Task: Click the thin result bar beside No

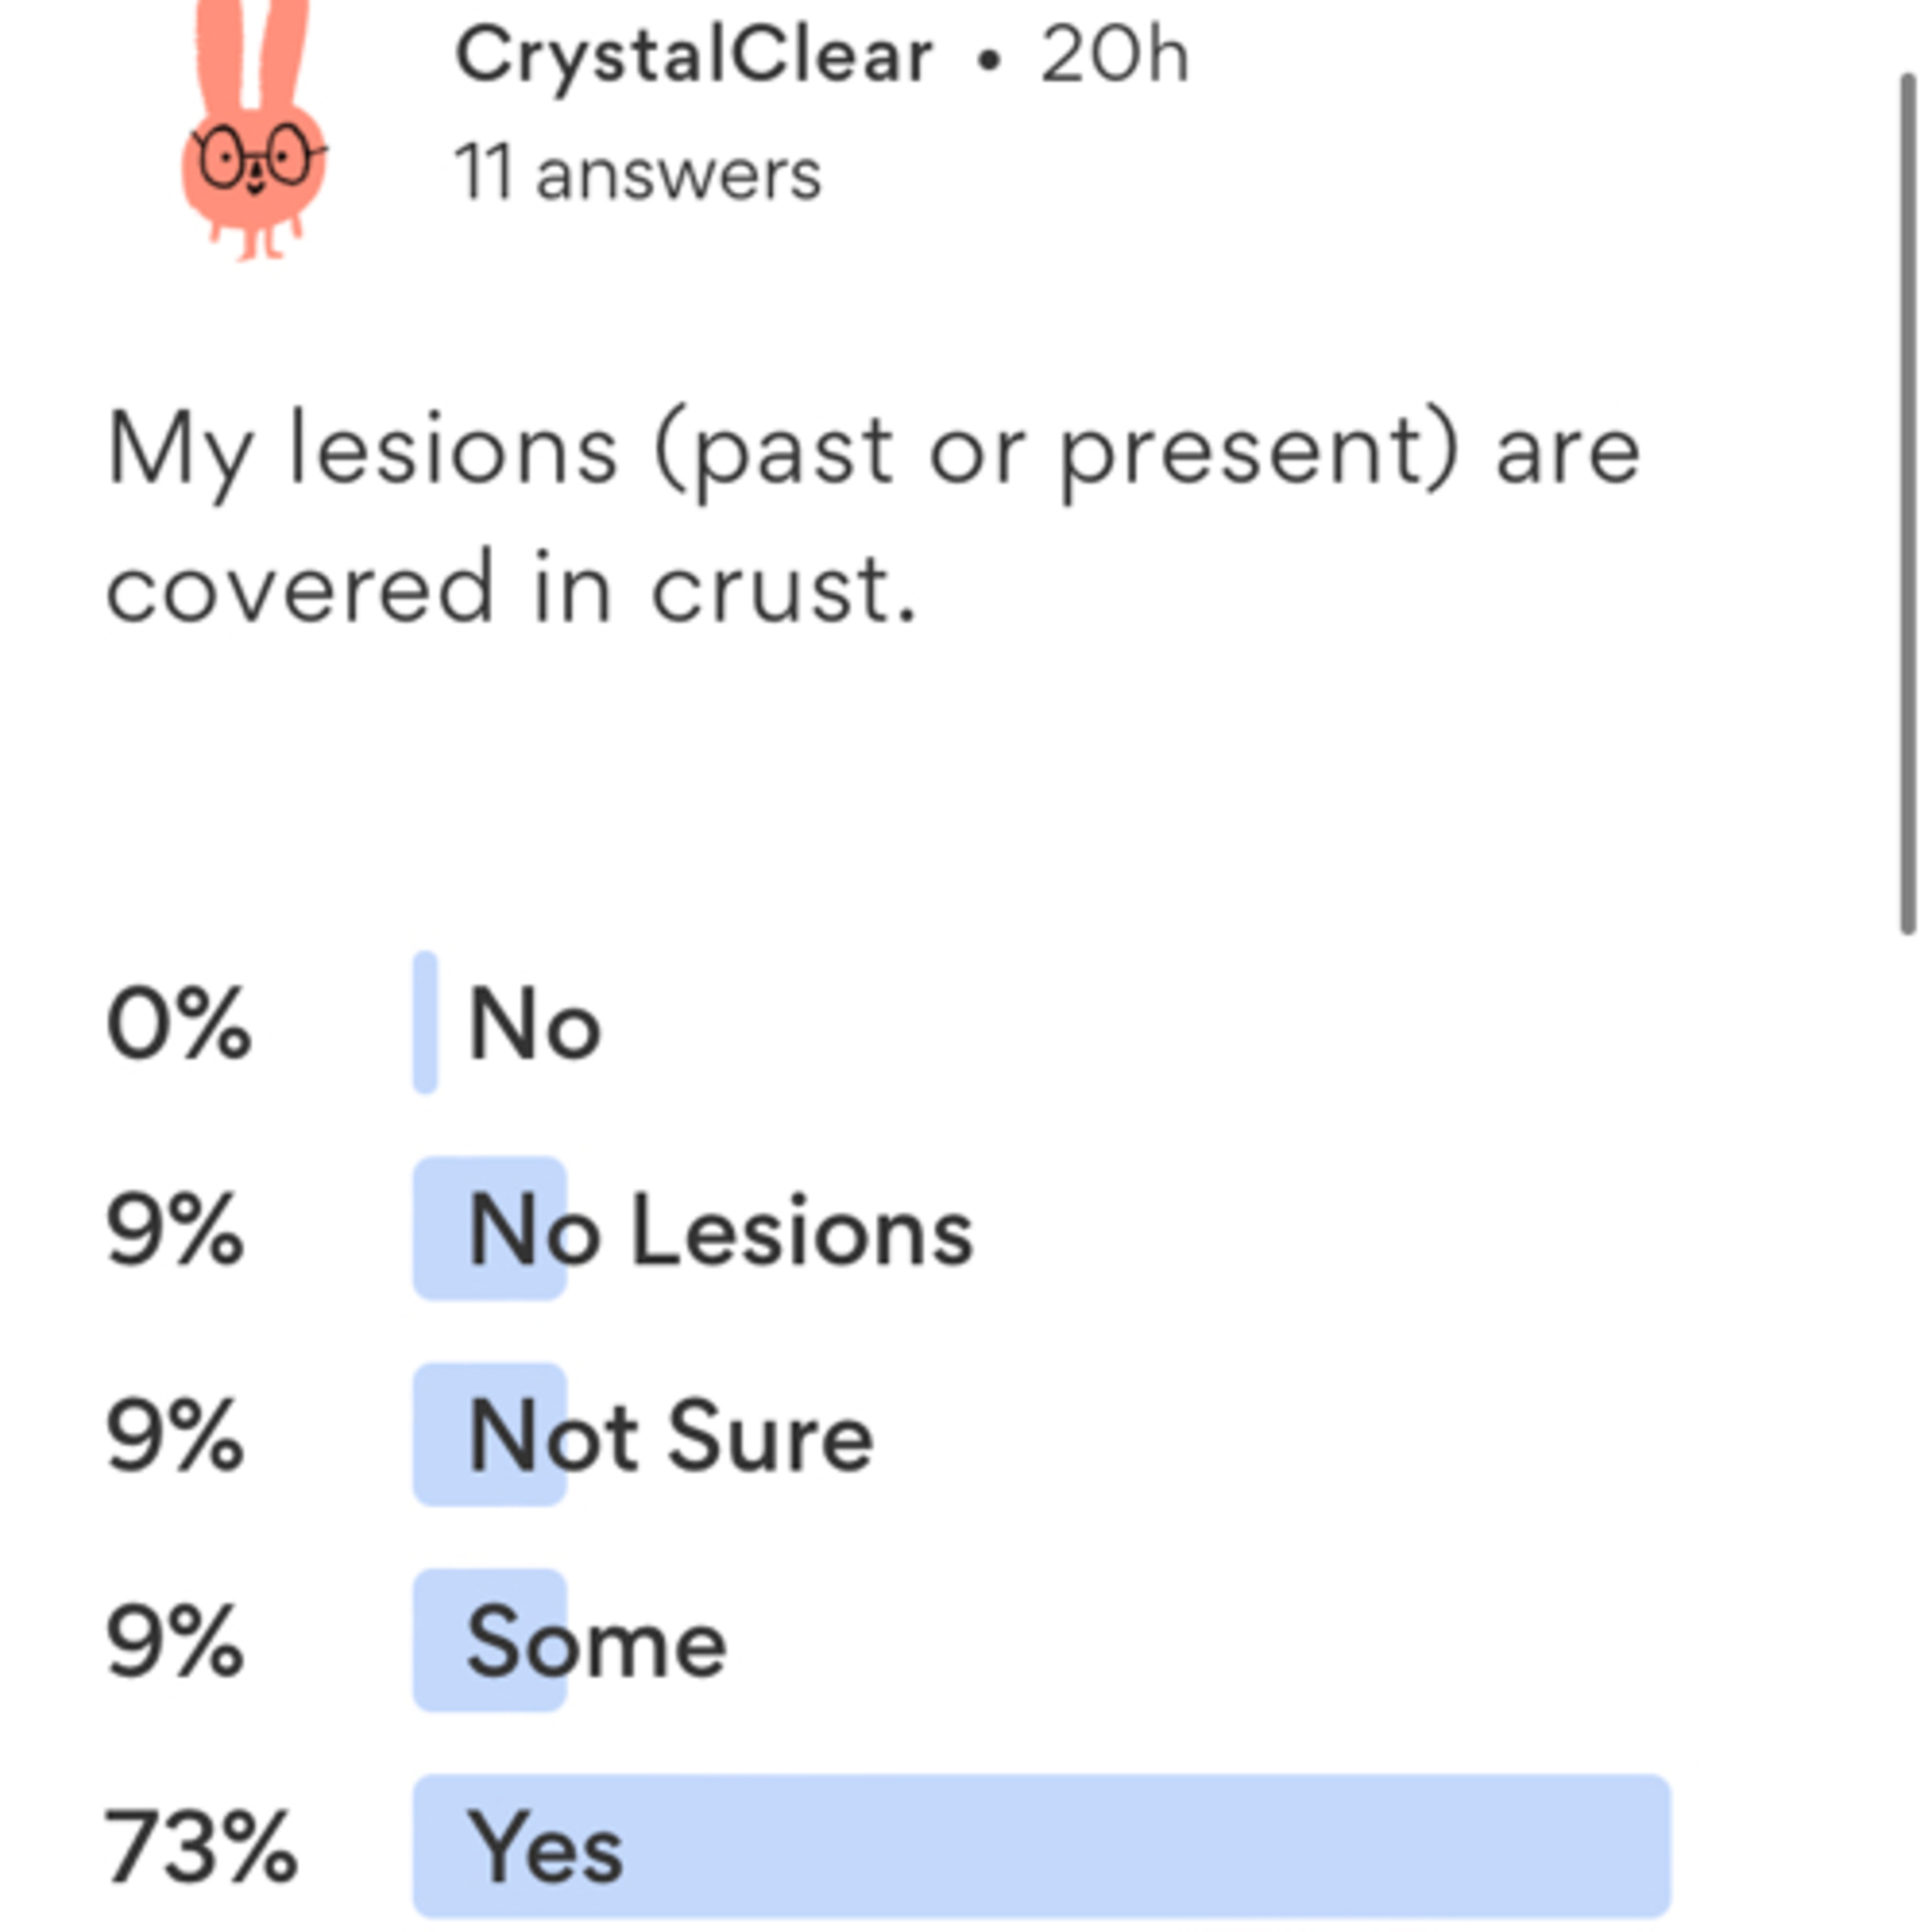Action: pos(425,1023)
